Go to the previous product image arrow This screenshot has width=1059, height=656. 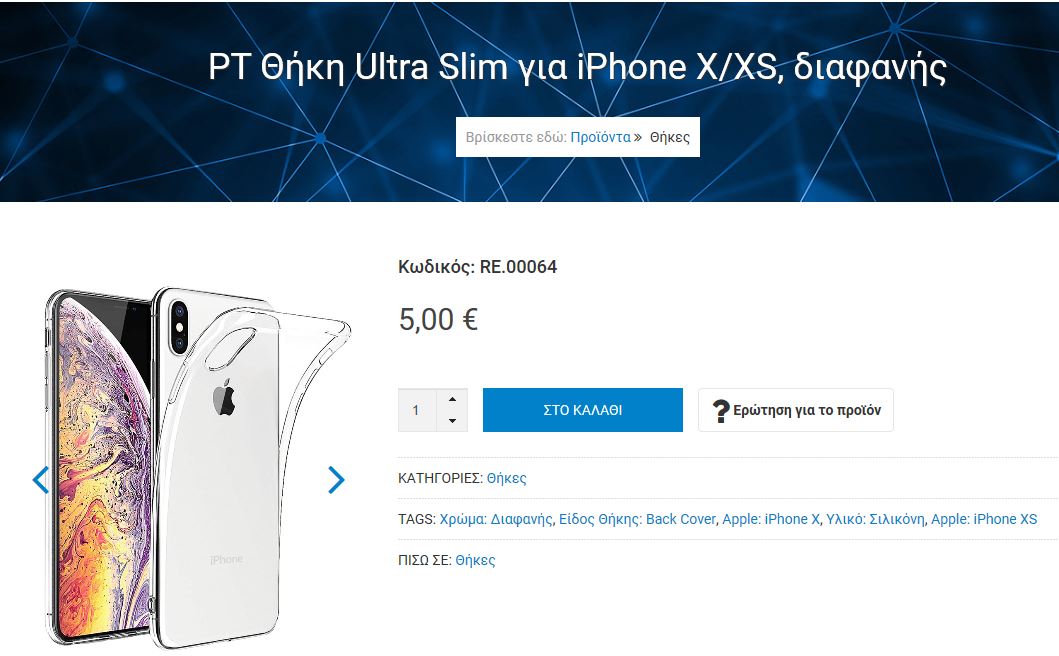pyautogui.click(x=41, y=480)
